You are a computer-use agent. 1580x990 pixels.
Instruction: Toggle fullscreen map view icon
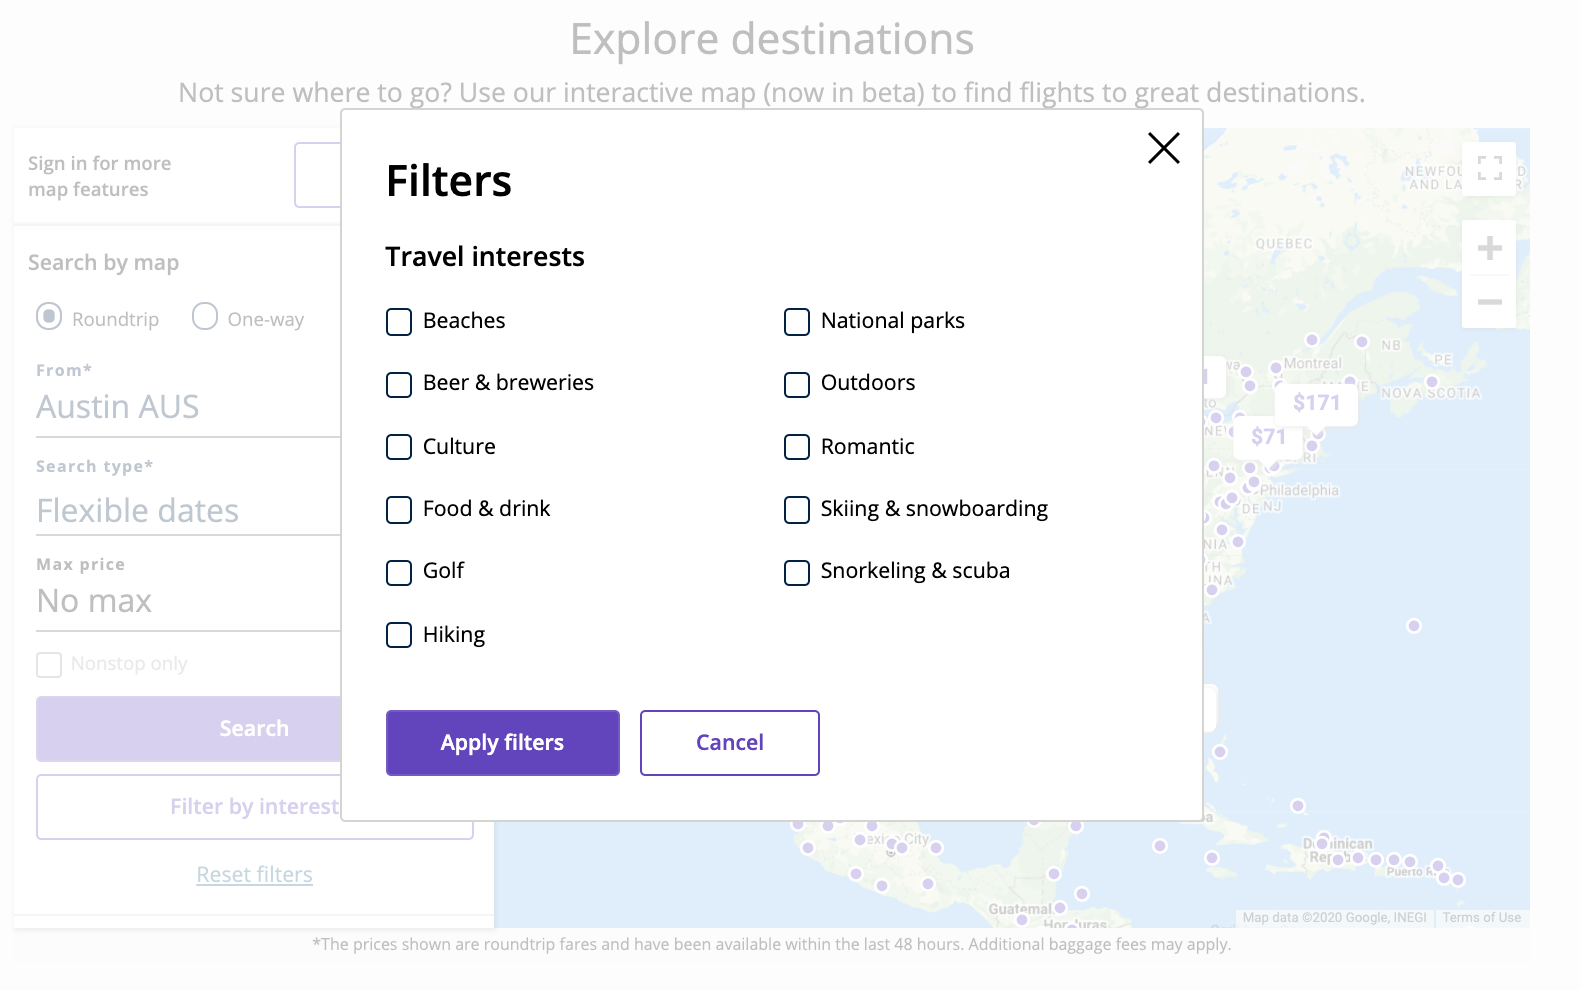[x=1489, y=168]
